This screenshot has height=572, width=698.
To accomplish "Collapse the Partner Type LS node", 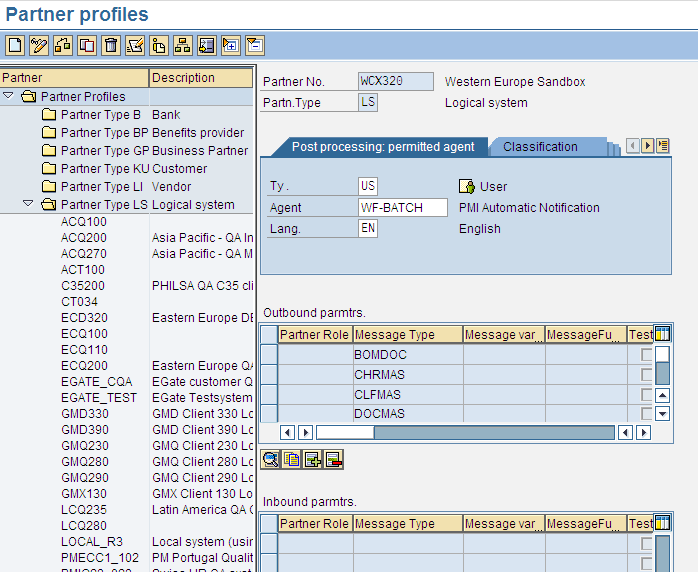I will point(28,203).
